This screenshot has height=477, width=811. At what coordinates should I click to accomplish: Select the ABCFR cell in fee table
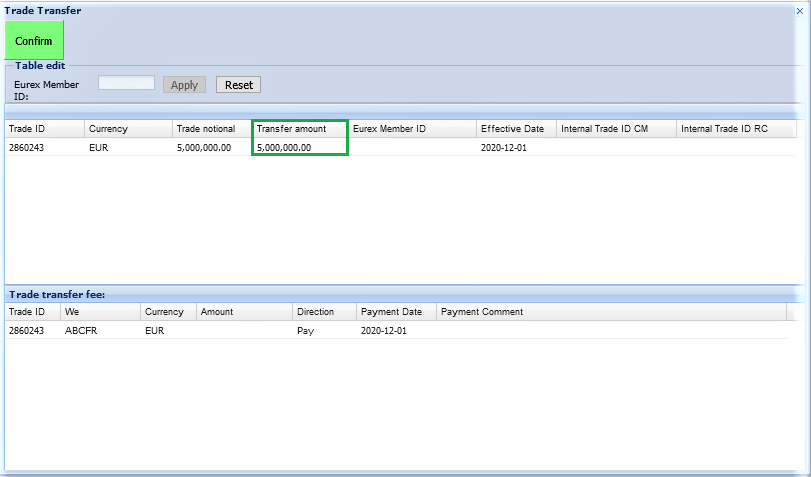pos(100,331)
